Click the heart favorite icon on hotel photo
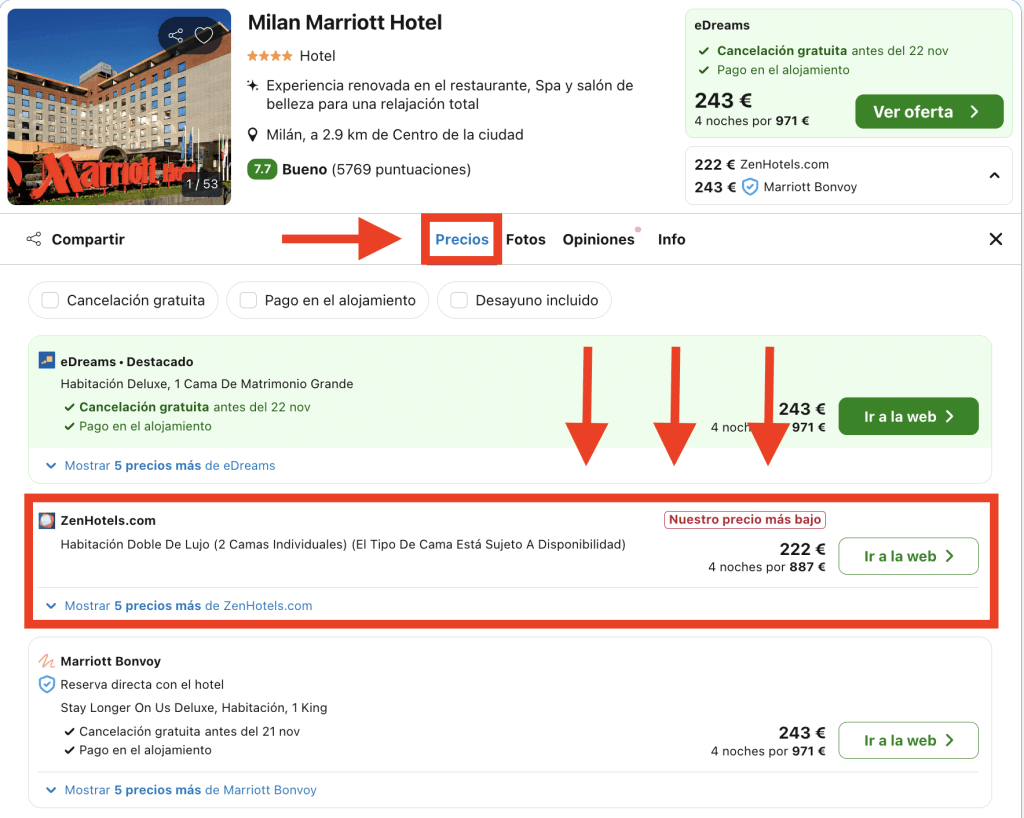Viewport: 1024px width, 818px height. pos(204,36)
